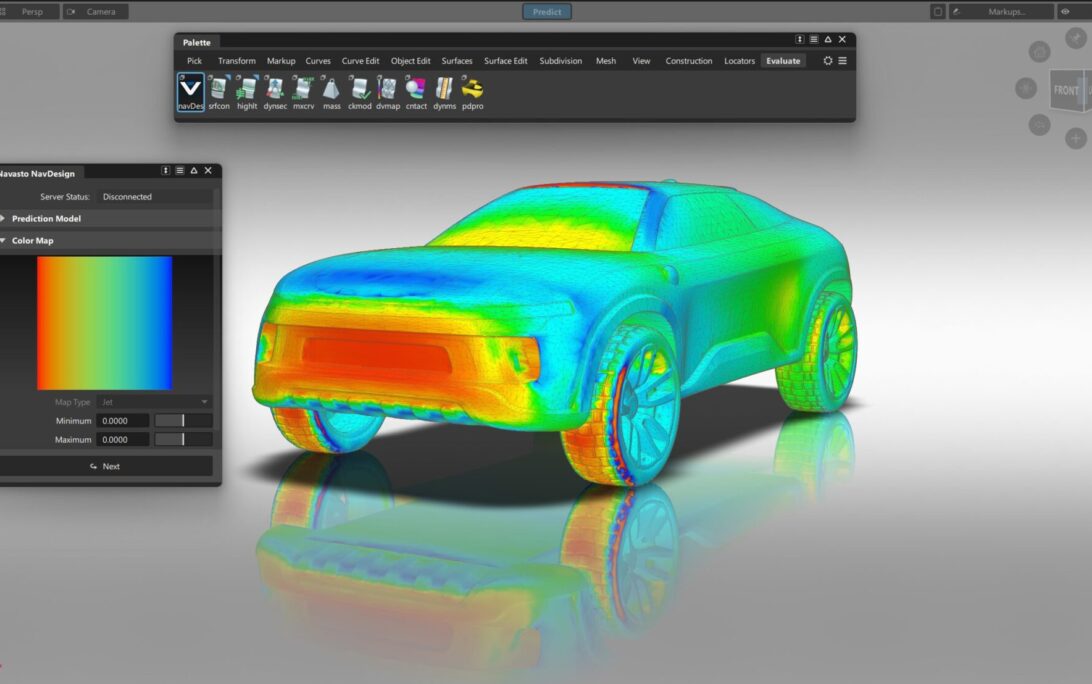
Task: Activate the highlt highlight tool
Action: click(x=247, y=89)
